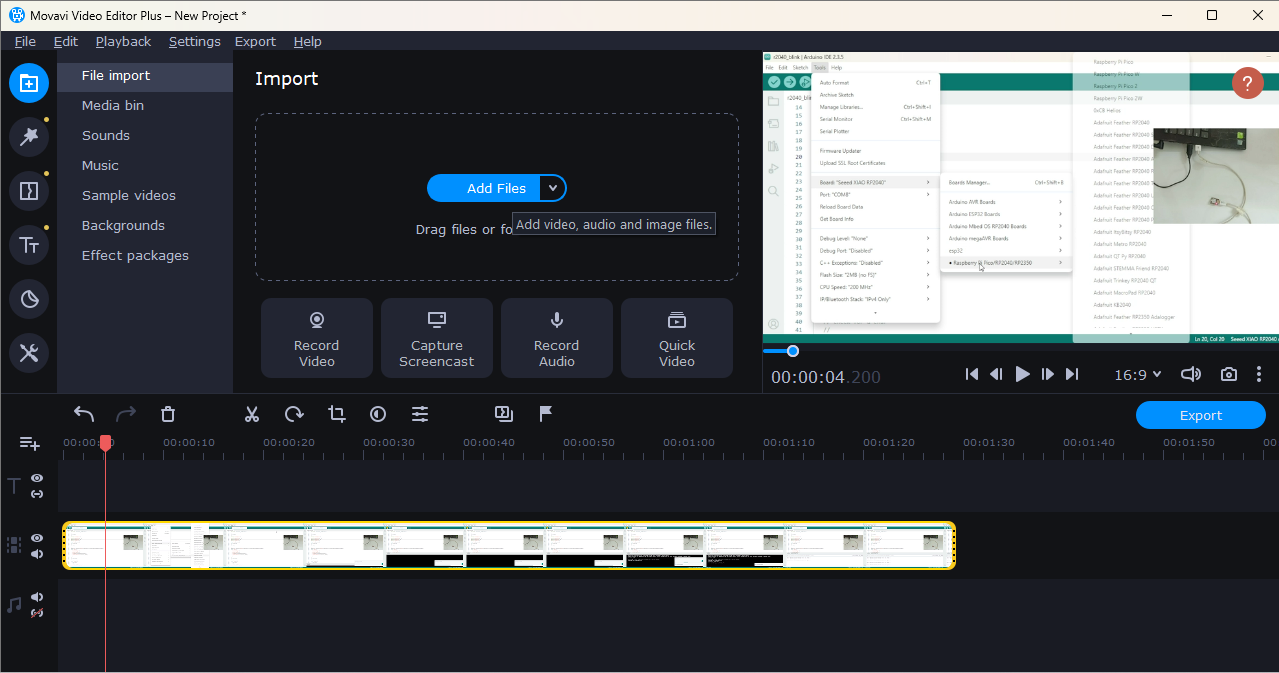The width and height of the screenshot is (1279, 673).
Task: Step forward one frame
Action: pyautogui.click(x=1048, y=374)
